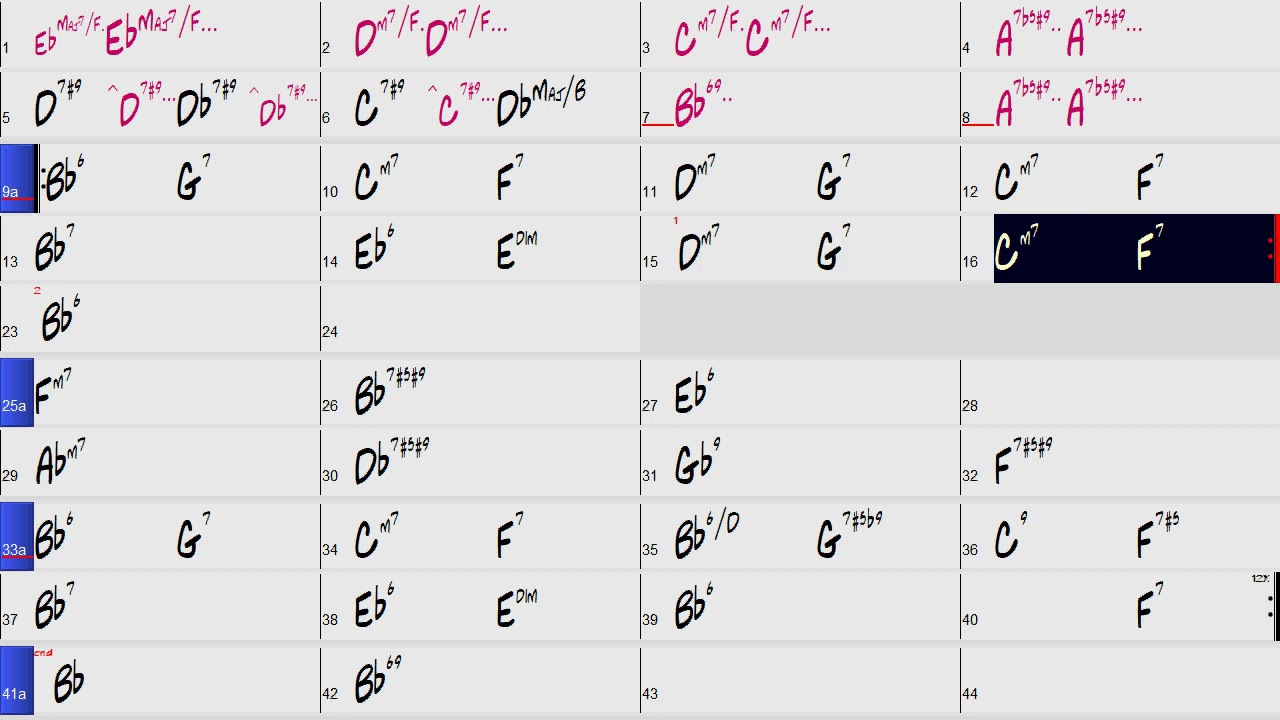Viewport: 1280px width, 720px height.
Task: Select the Bb69 chord in bar 42
Action: (x=378, y=680)
